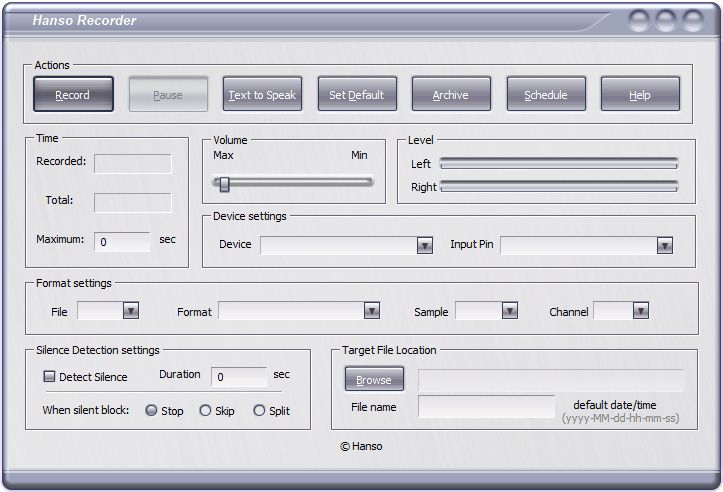The height and width of the screenshot is (492, 723).
Task: Click the Hanso Recorder title text
Action: pyautogui.click(x=84, y=20)
